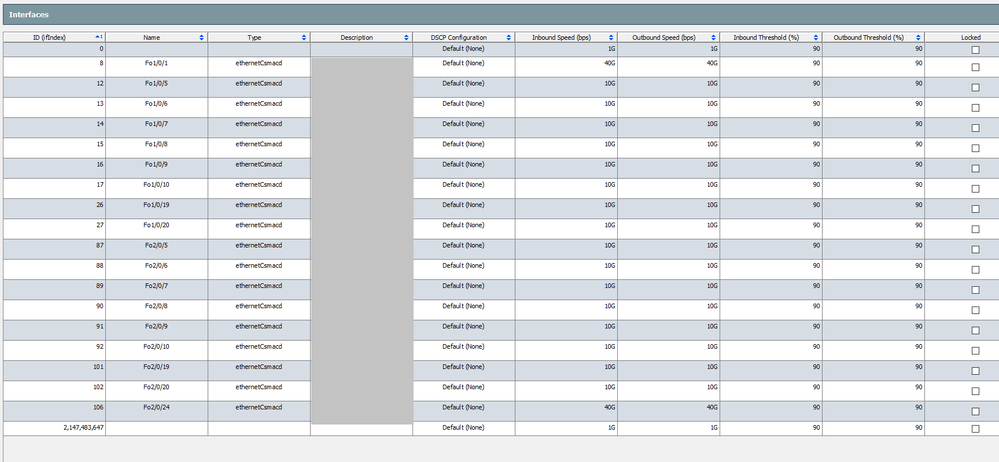Screen dimensions: 999x462
Task: Check Locked box for Fo2/0/7
Action: (975, 289)
